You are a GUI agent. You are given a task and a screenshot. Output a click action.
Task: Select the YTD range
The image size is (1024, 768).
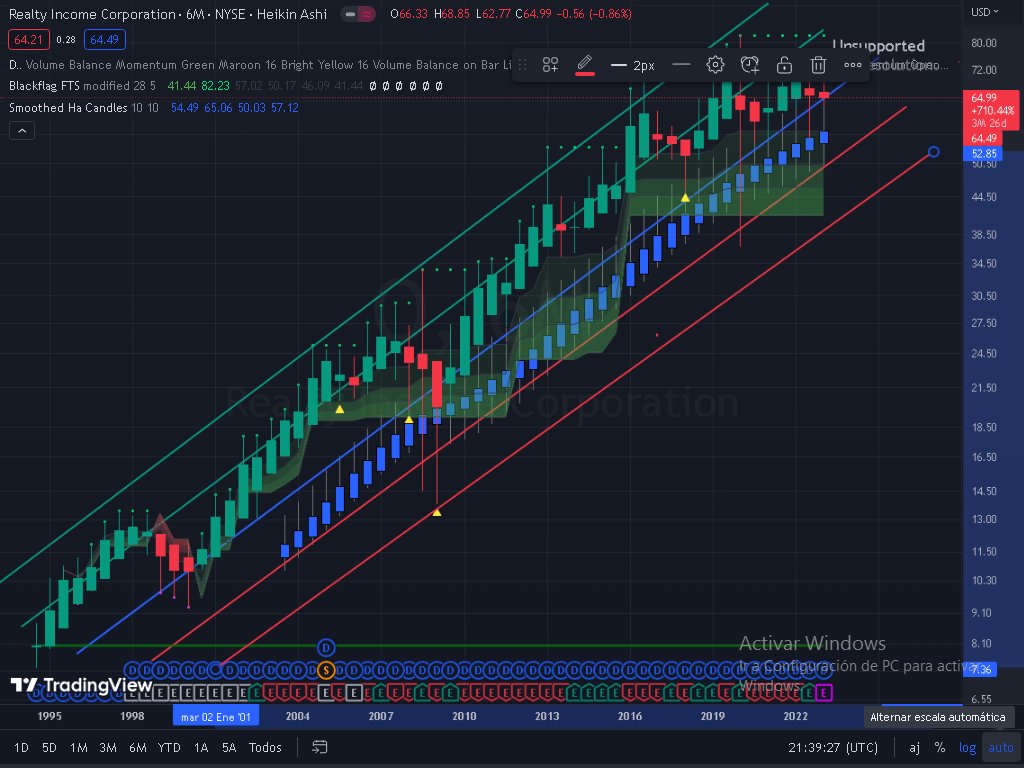point(169,747)
